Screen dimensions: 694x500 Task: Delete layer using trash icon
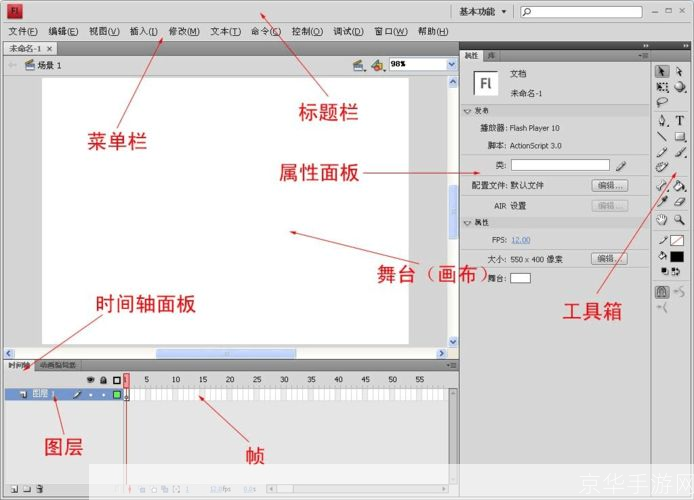[40, 489]
